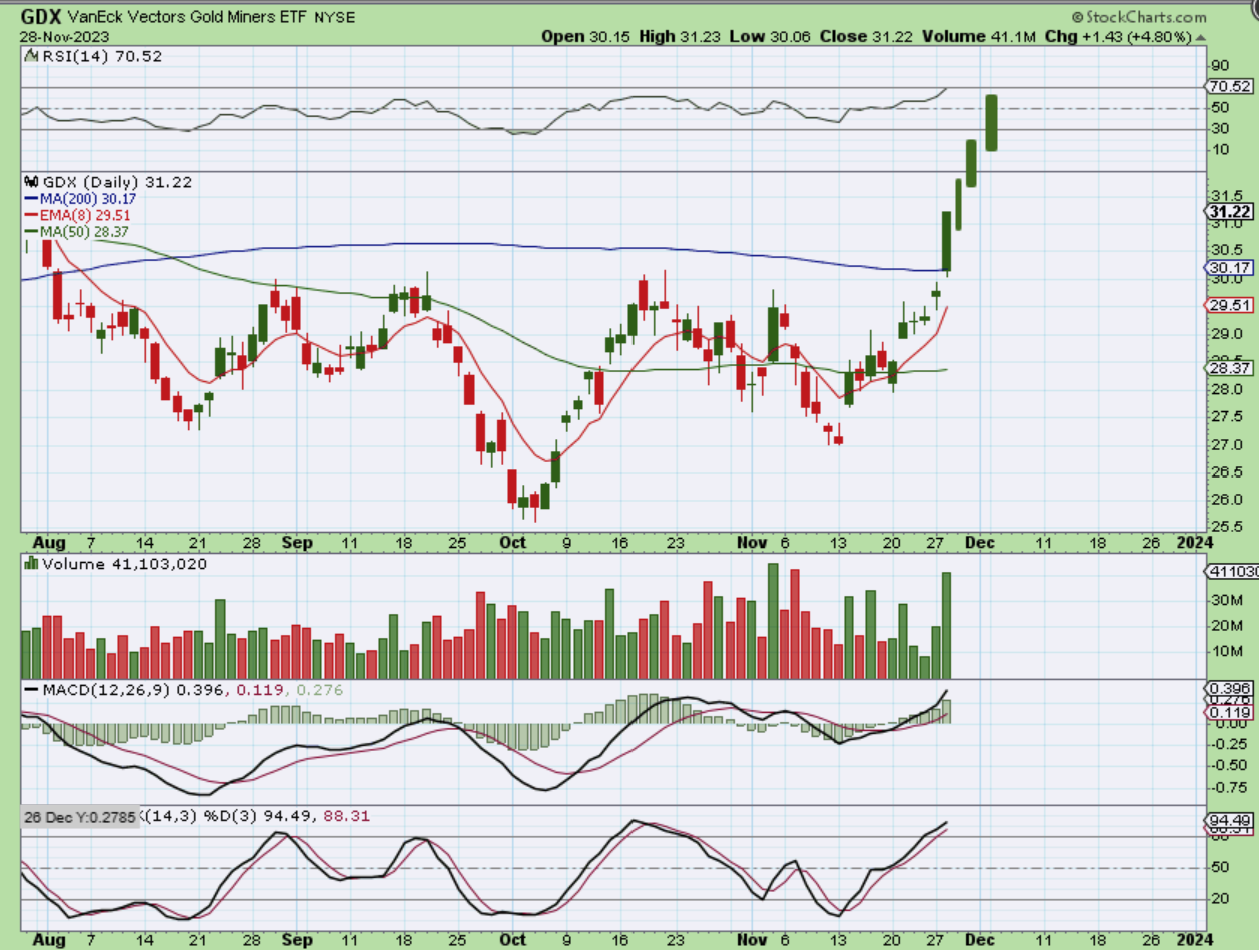
Task: Click the 29.51 EMA axis value
Action: pos(1227,306)
